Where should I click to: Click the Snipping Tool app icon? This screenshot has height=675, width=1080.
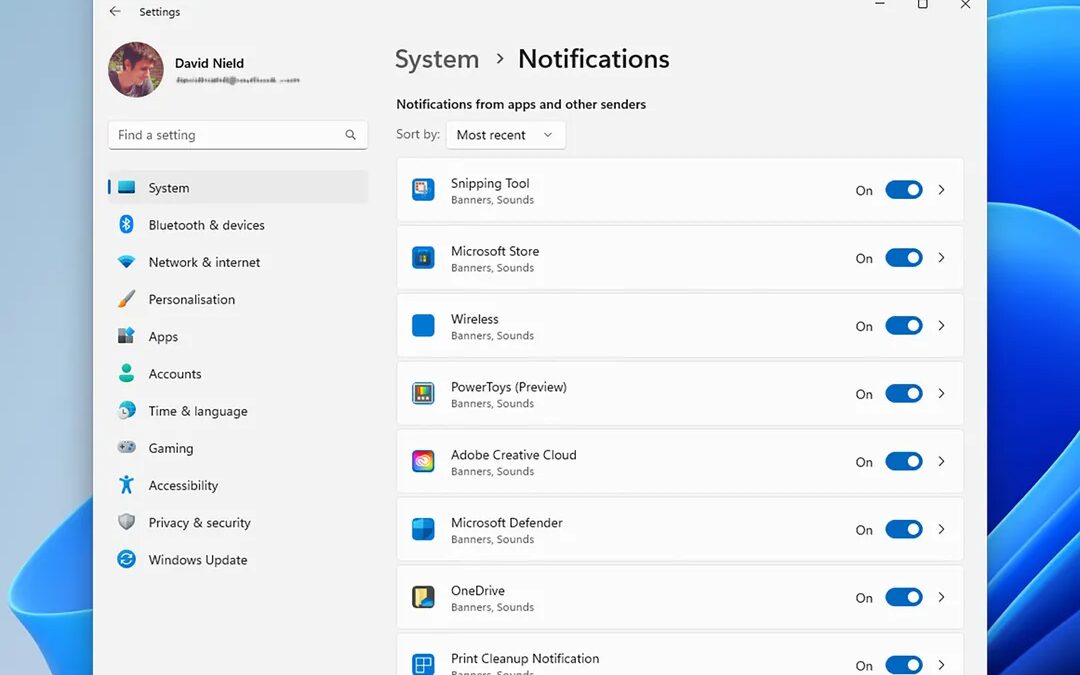pos(423,190)
